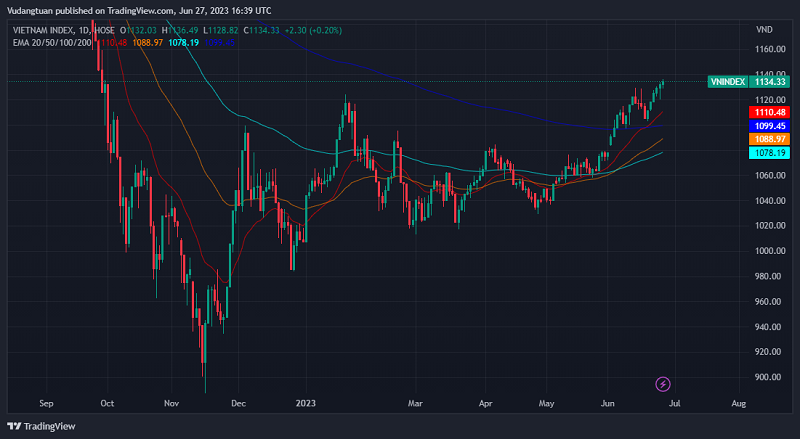Click the red 1110.48 EMA price label
800x439 pixels.
point(769,113)
